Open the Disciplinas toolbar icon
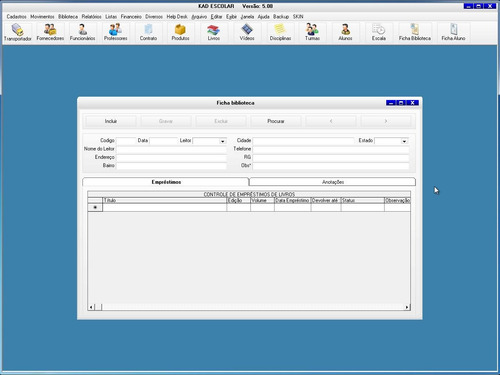The width and height of the screenshot is (500, 375). pos(280,32)
